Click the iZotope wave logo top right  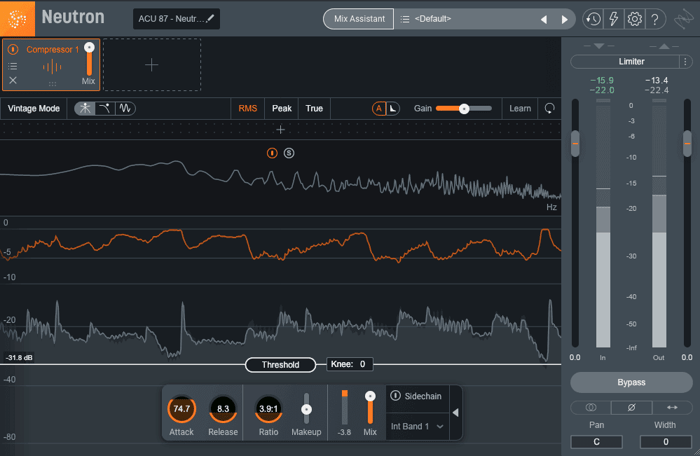coord(683,19)
